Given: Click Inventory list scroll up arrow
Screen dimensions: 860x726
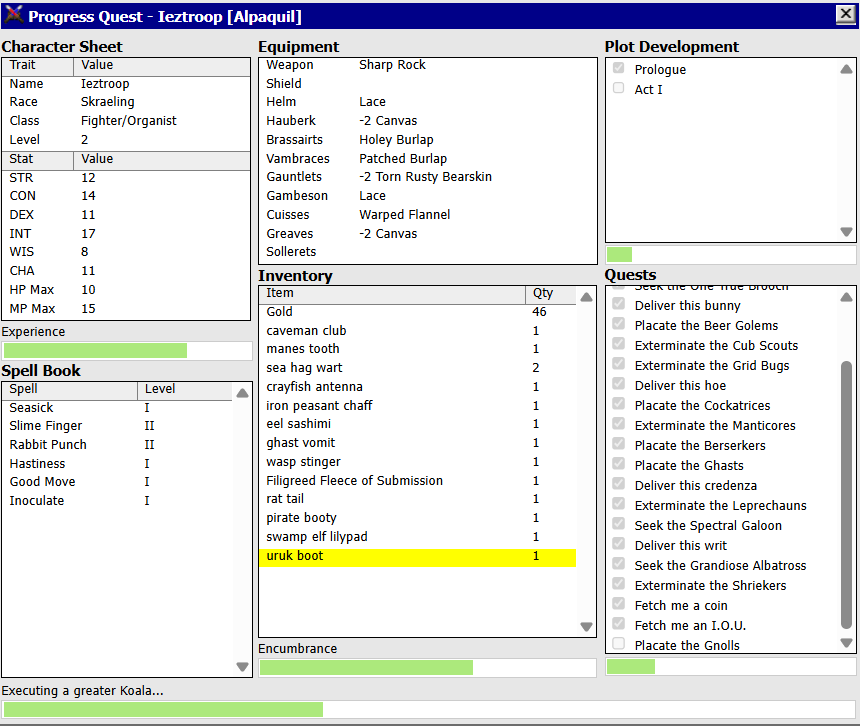Looking at the screenshot, I should 586,297.
